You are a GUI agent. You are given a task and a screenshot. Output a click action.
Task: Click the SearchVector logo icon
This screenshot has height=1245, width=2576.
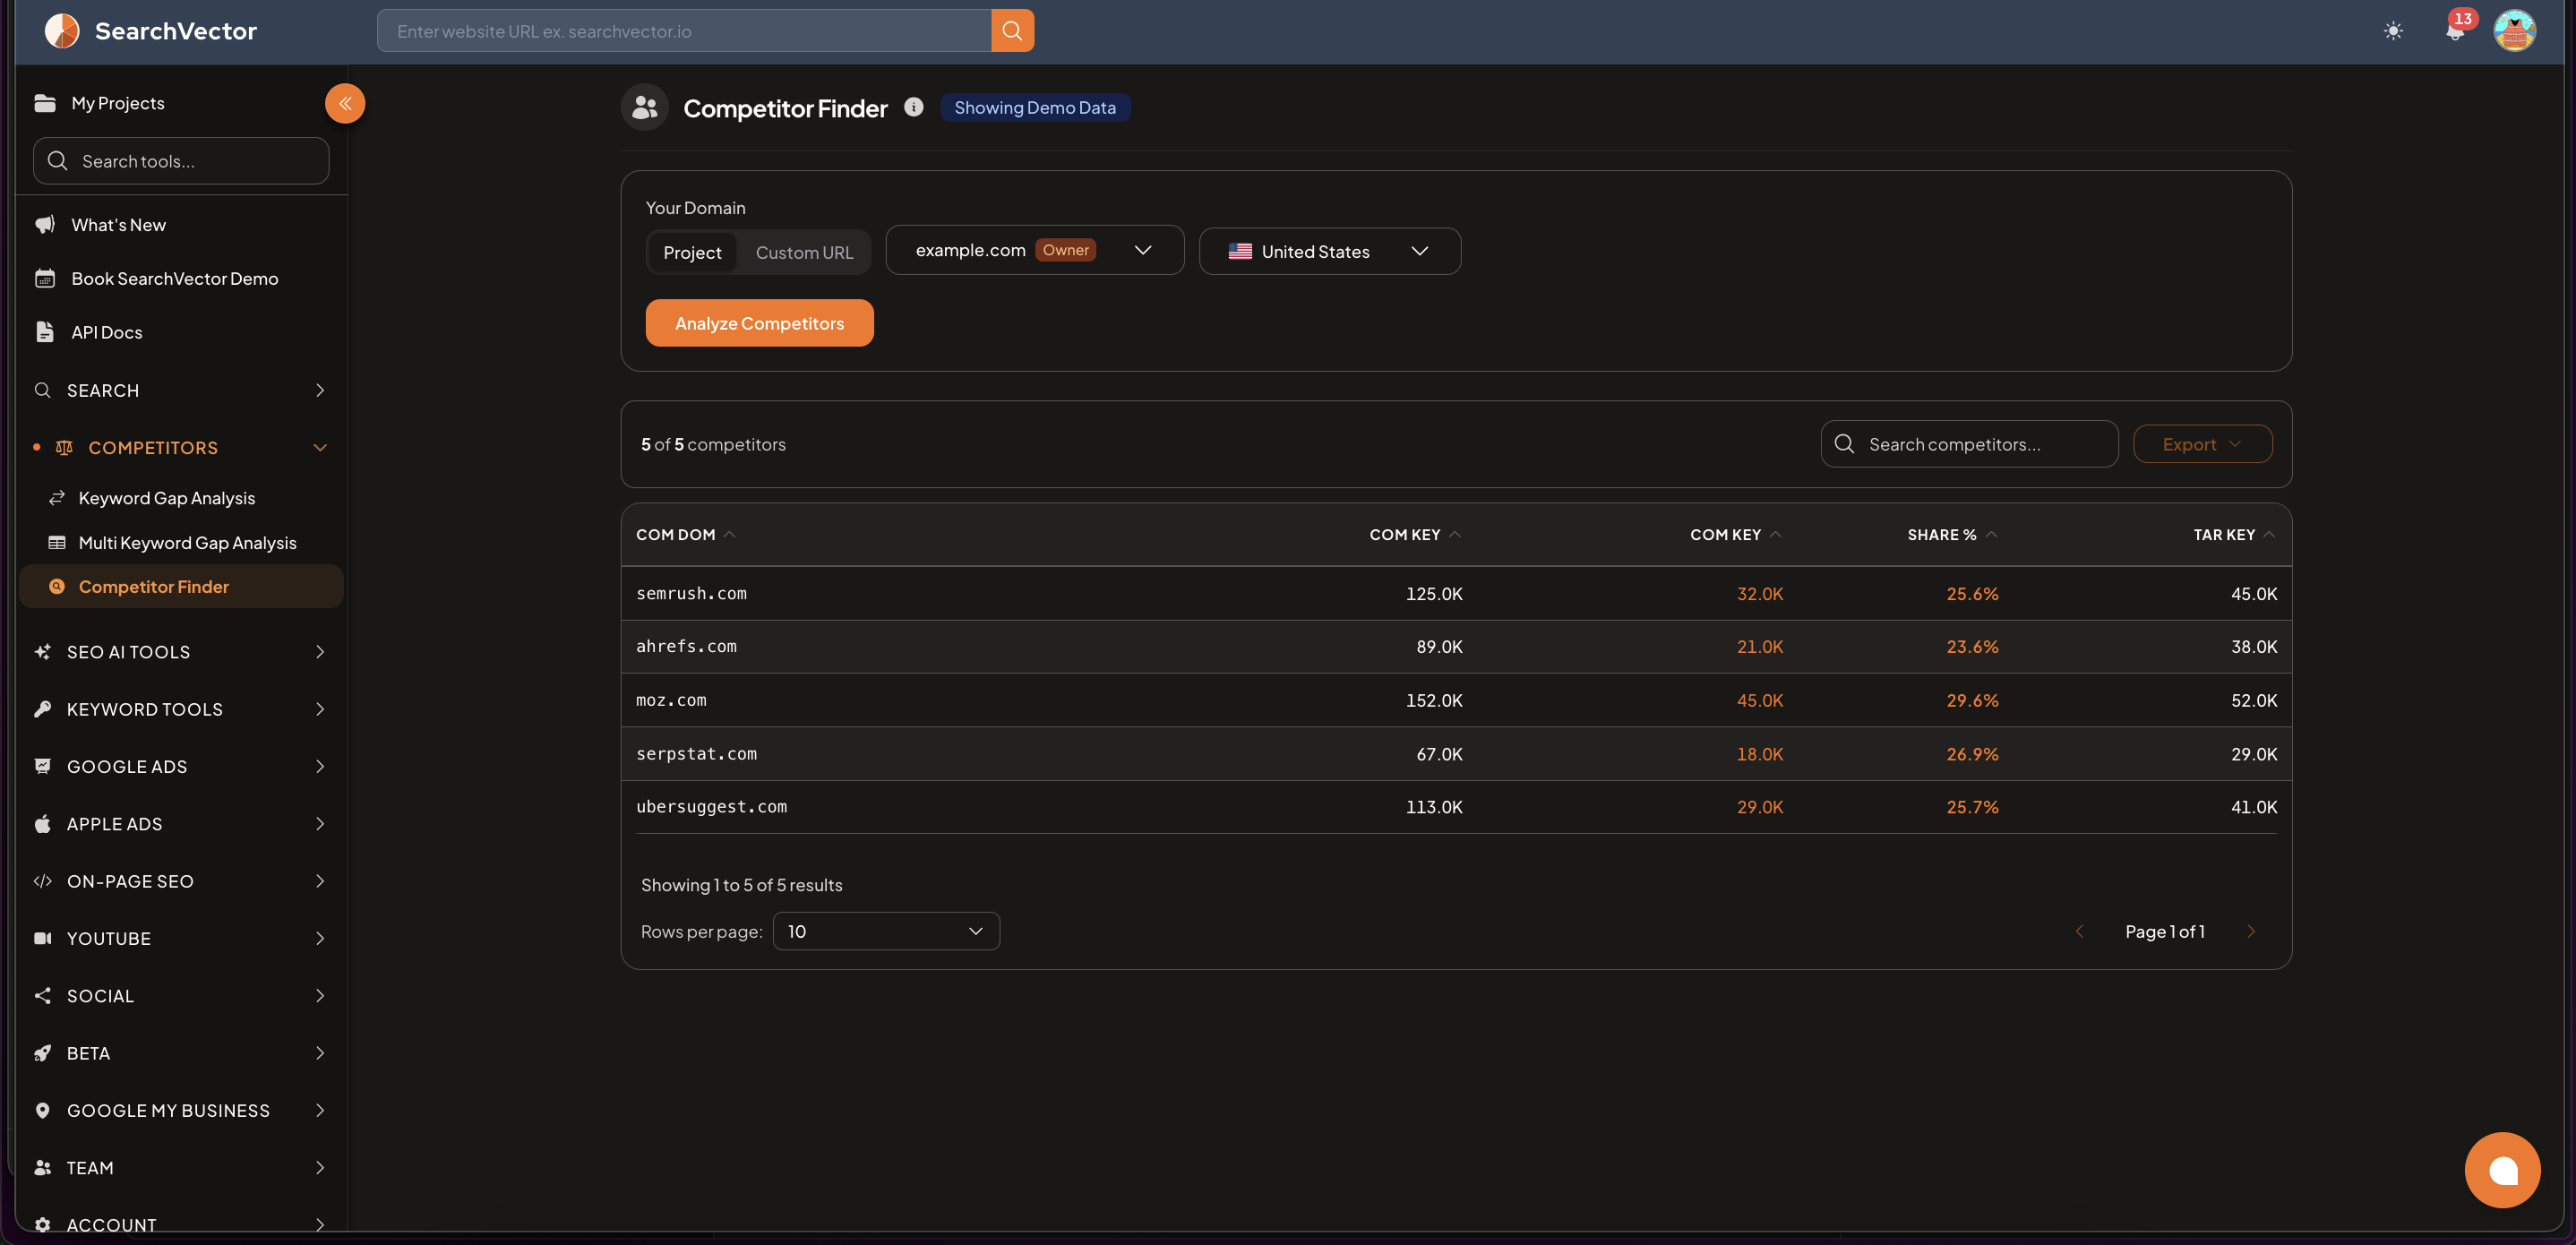[x=62, y=31]
